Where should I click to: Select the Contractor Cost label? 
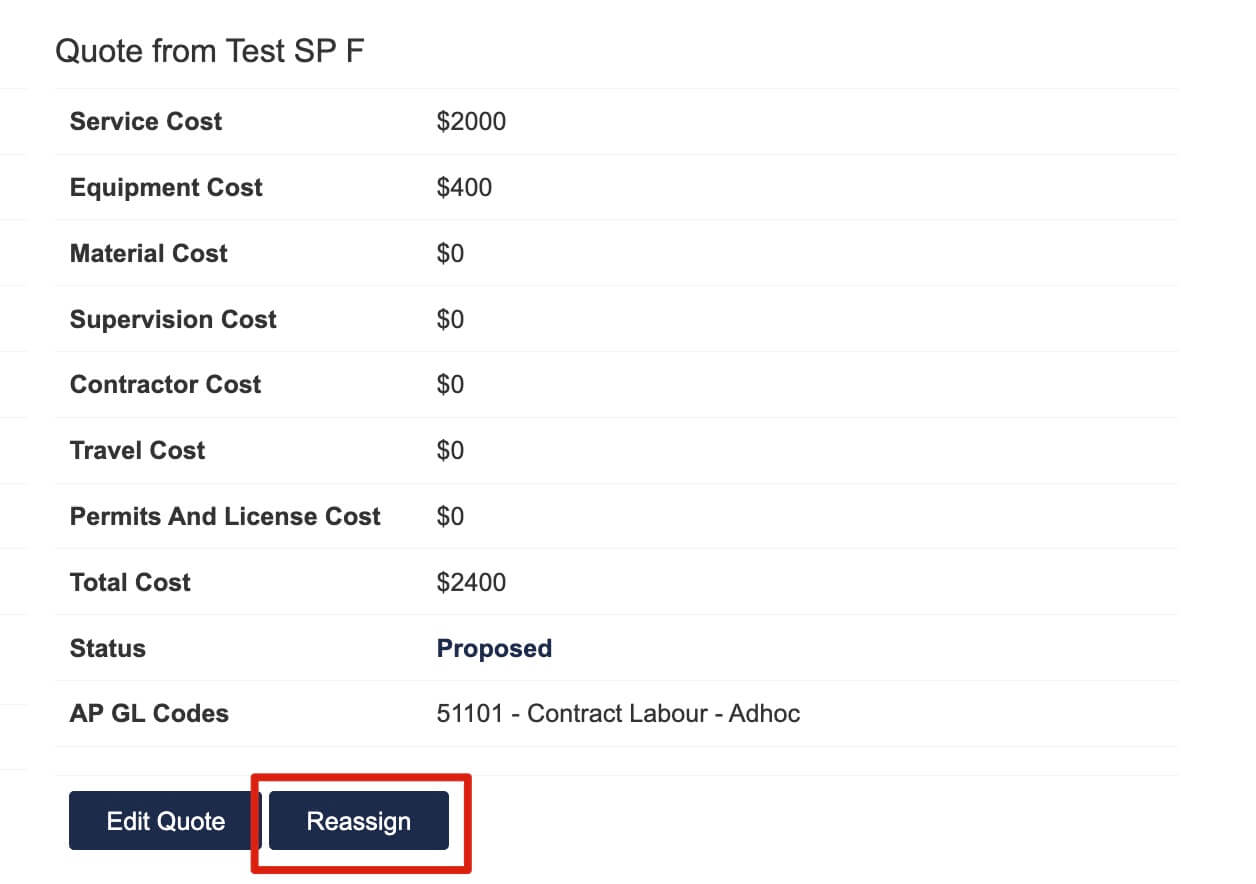coord(165,384)
